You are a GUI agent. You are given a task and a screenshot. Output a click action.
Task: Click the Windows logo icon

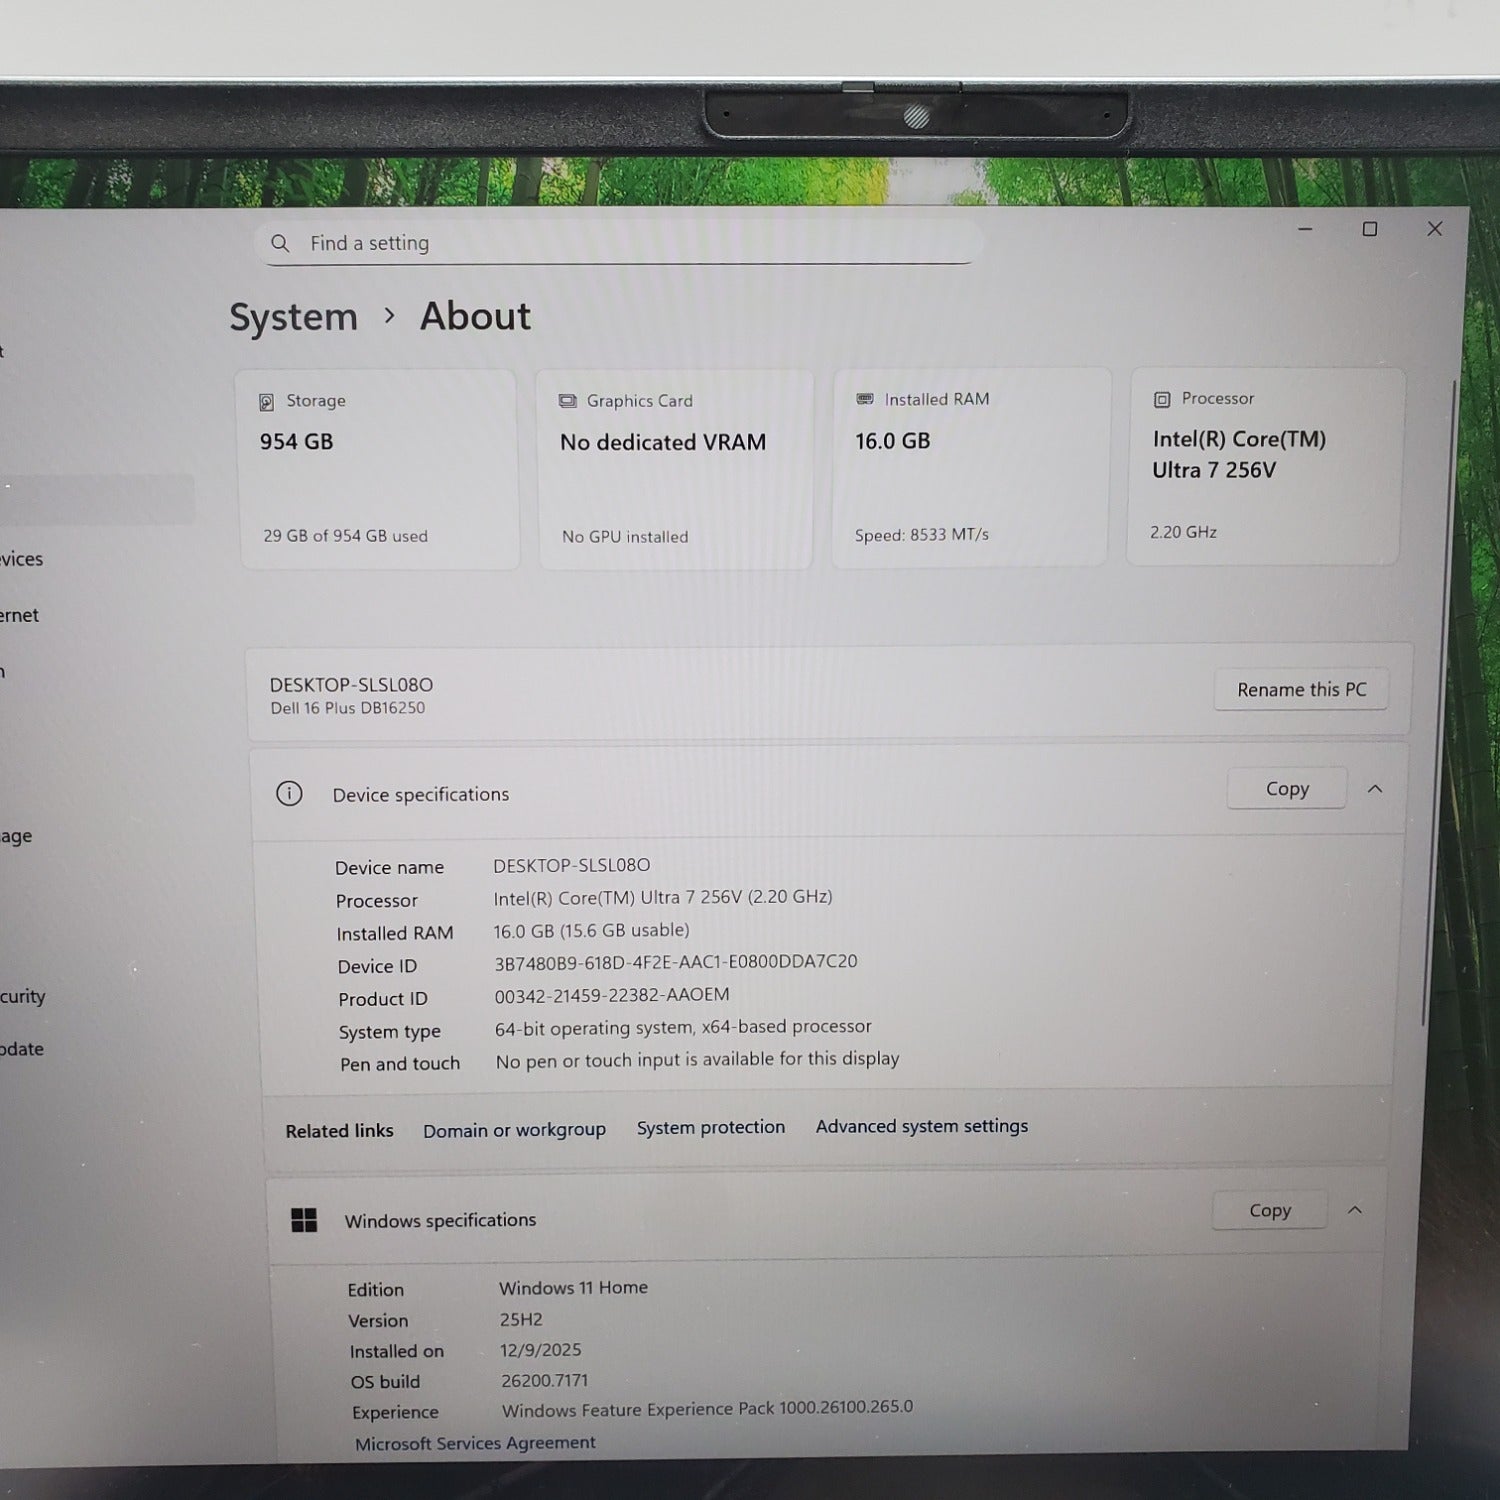(304, 1220)
